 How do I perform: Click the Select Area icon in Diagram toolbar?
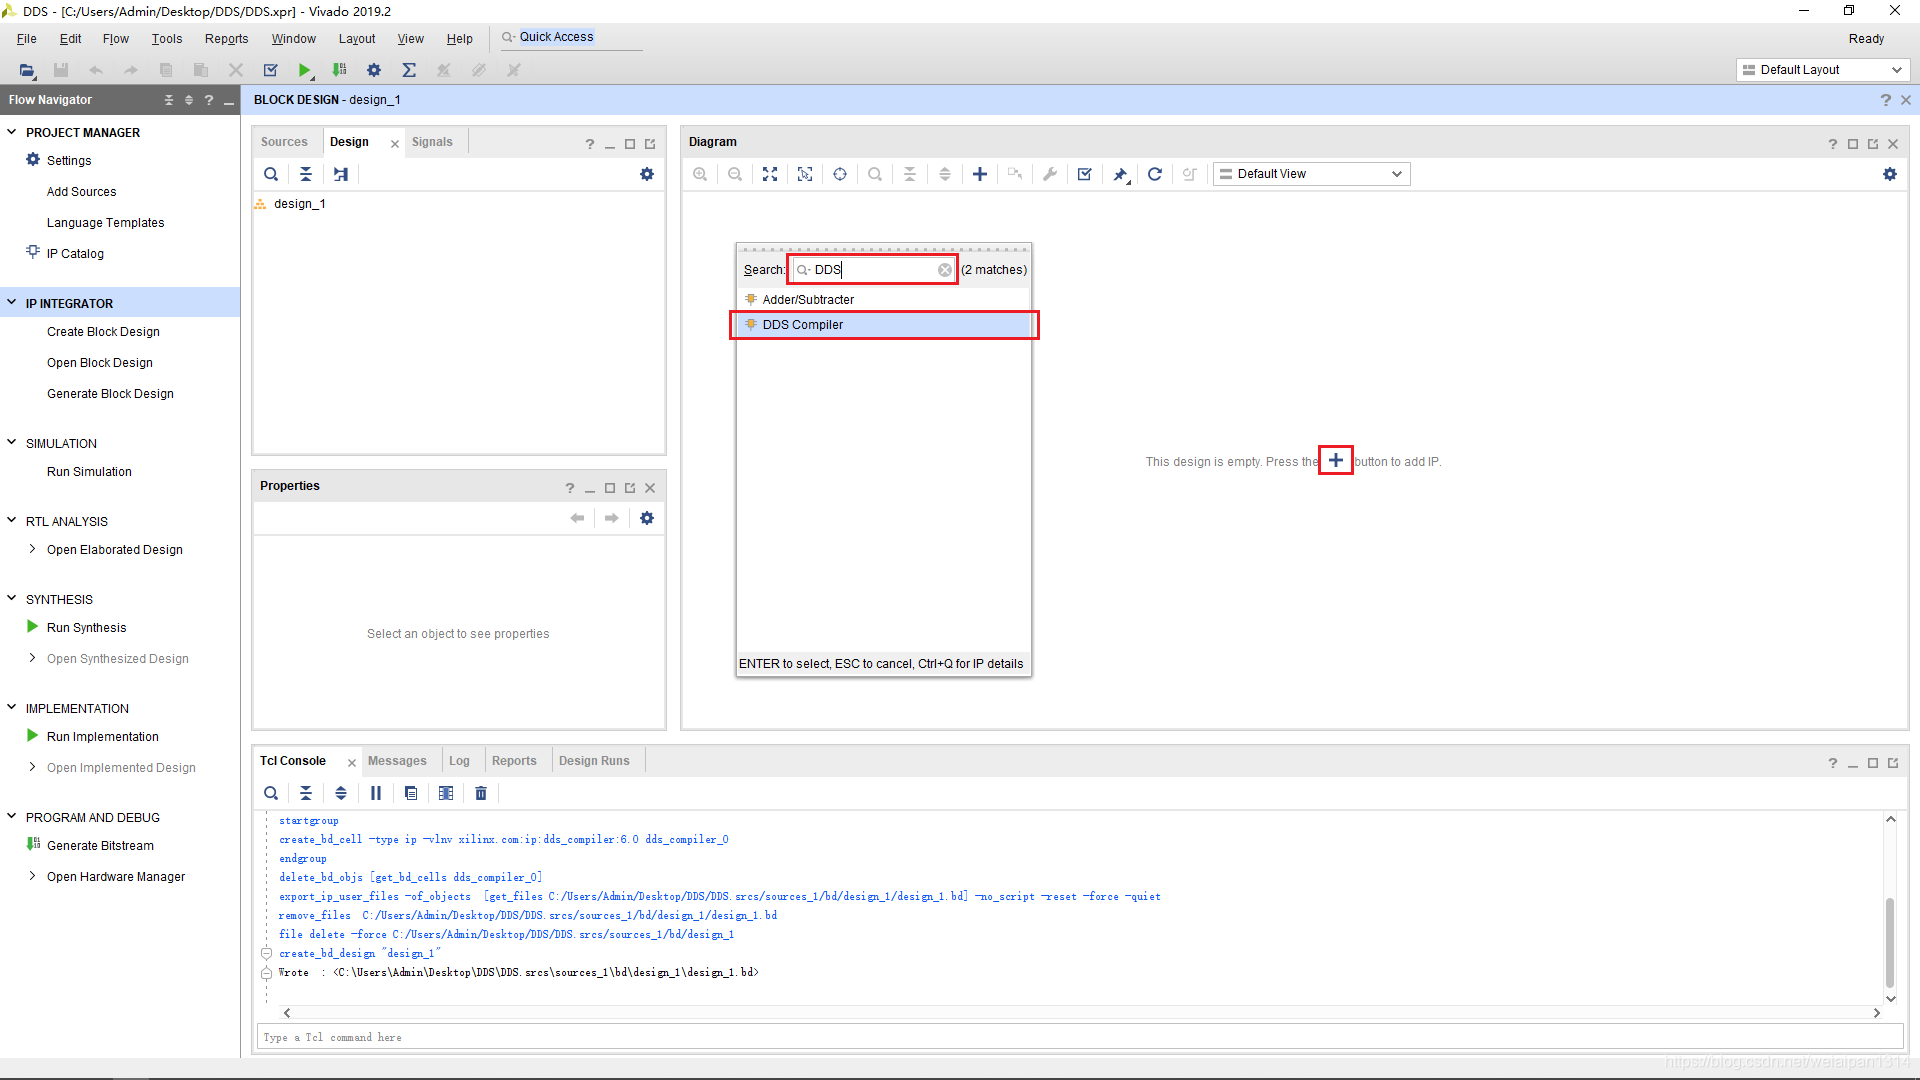tap(805, 174)
